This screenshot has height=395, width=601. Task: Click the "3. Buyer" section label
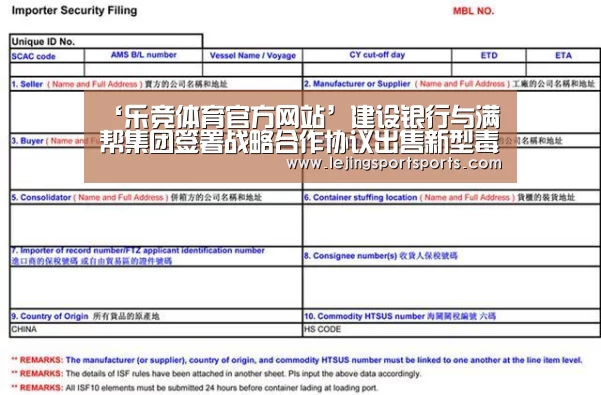coord(27,141)
